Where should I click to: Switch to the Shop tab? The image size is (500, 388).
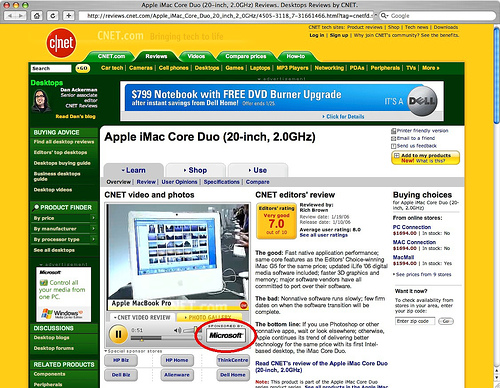[x=195, y=170]
